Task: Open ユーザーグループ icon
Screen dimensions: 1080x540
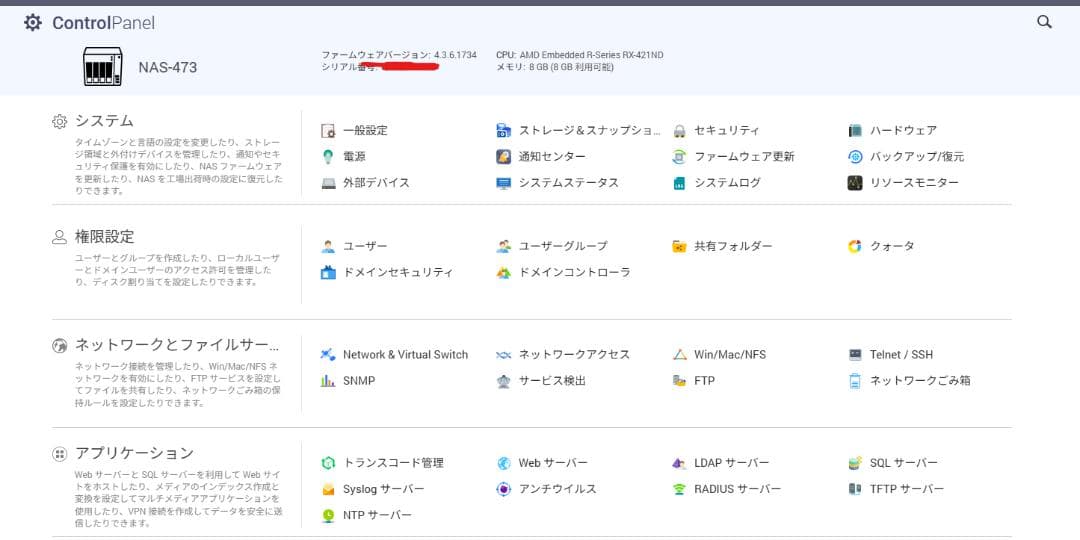Action: click(503, 247)
